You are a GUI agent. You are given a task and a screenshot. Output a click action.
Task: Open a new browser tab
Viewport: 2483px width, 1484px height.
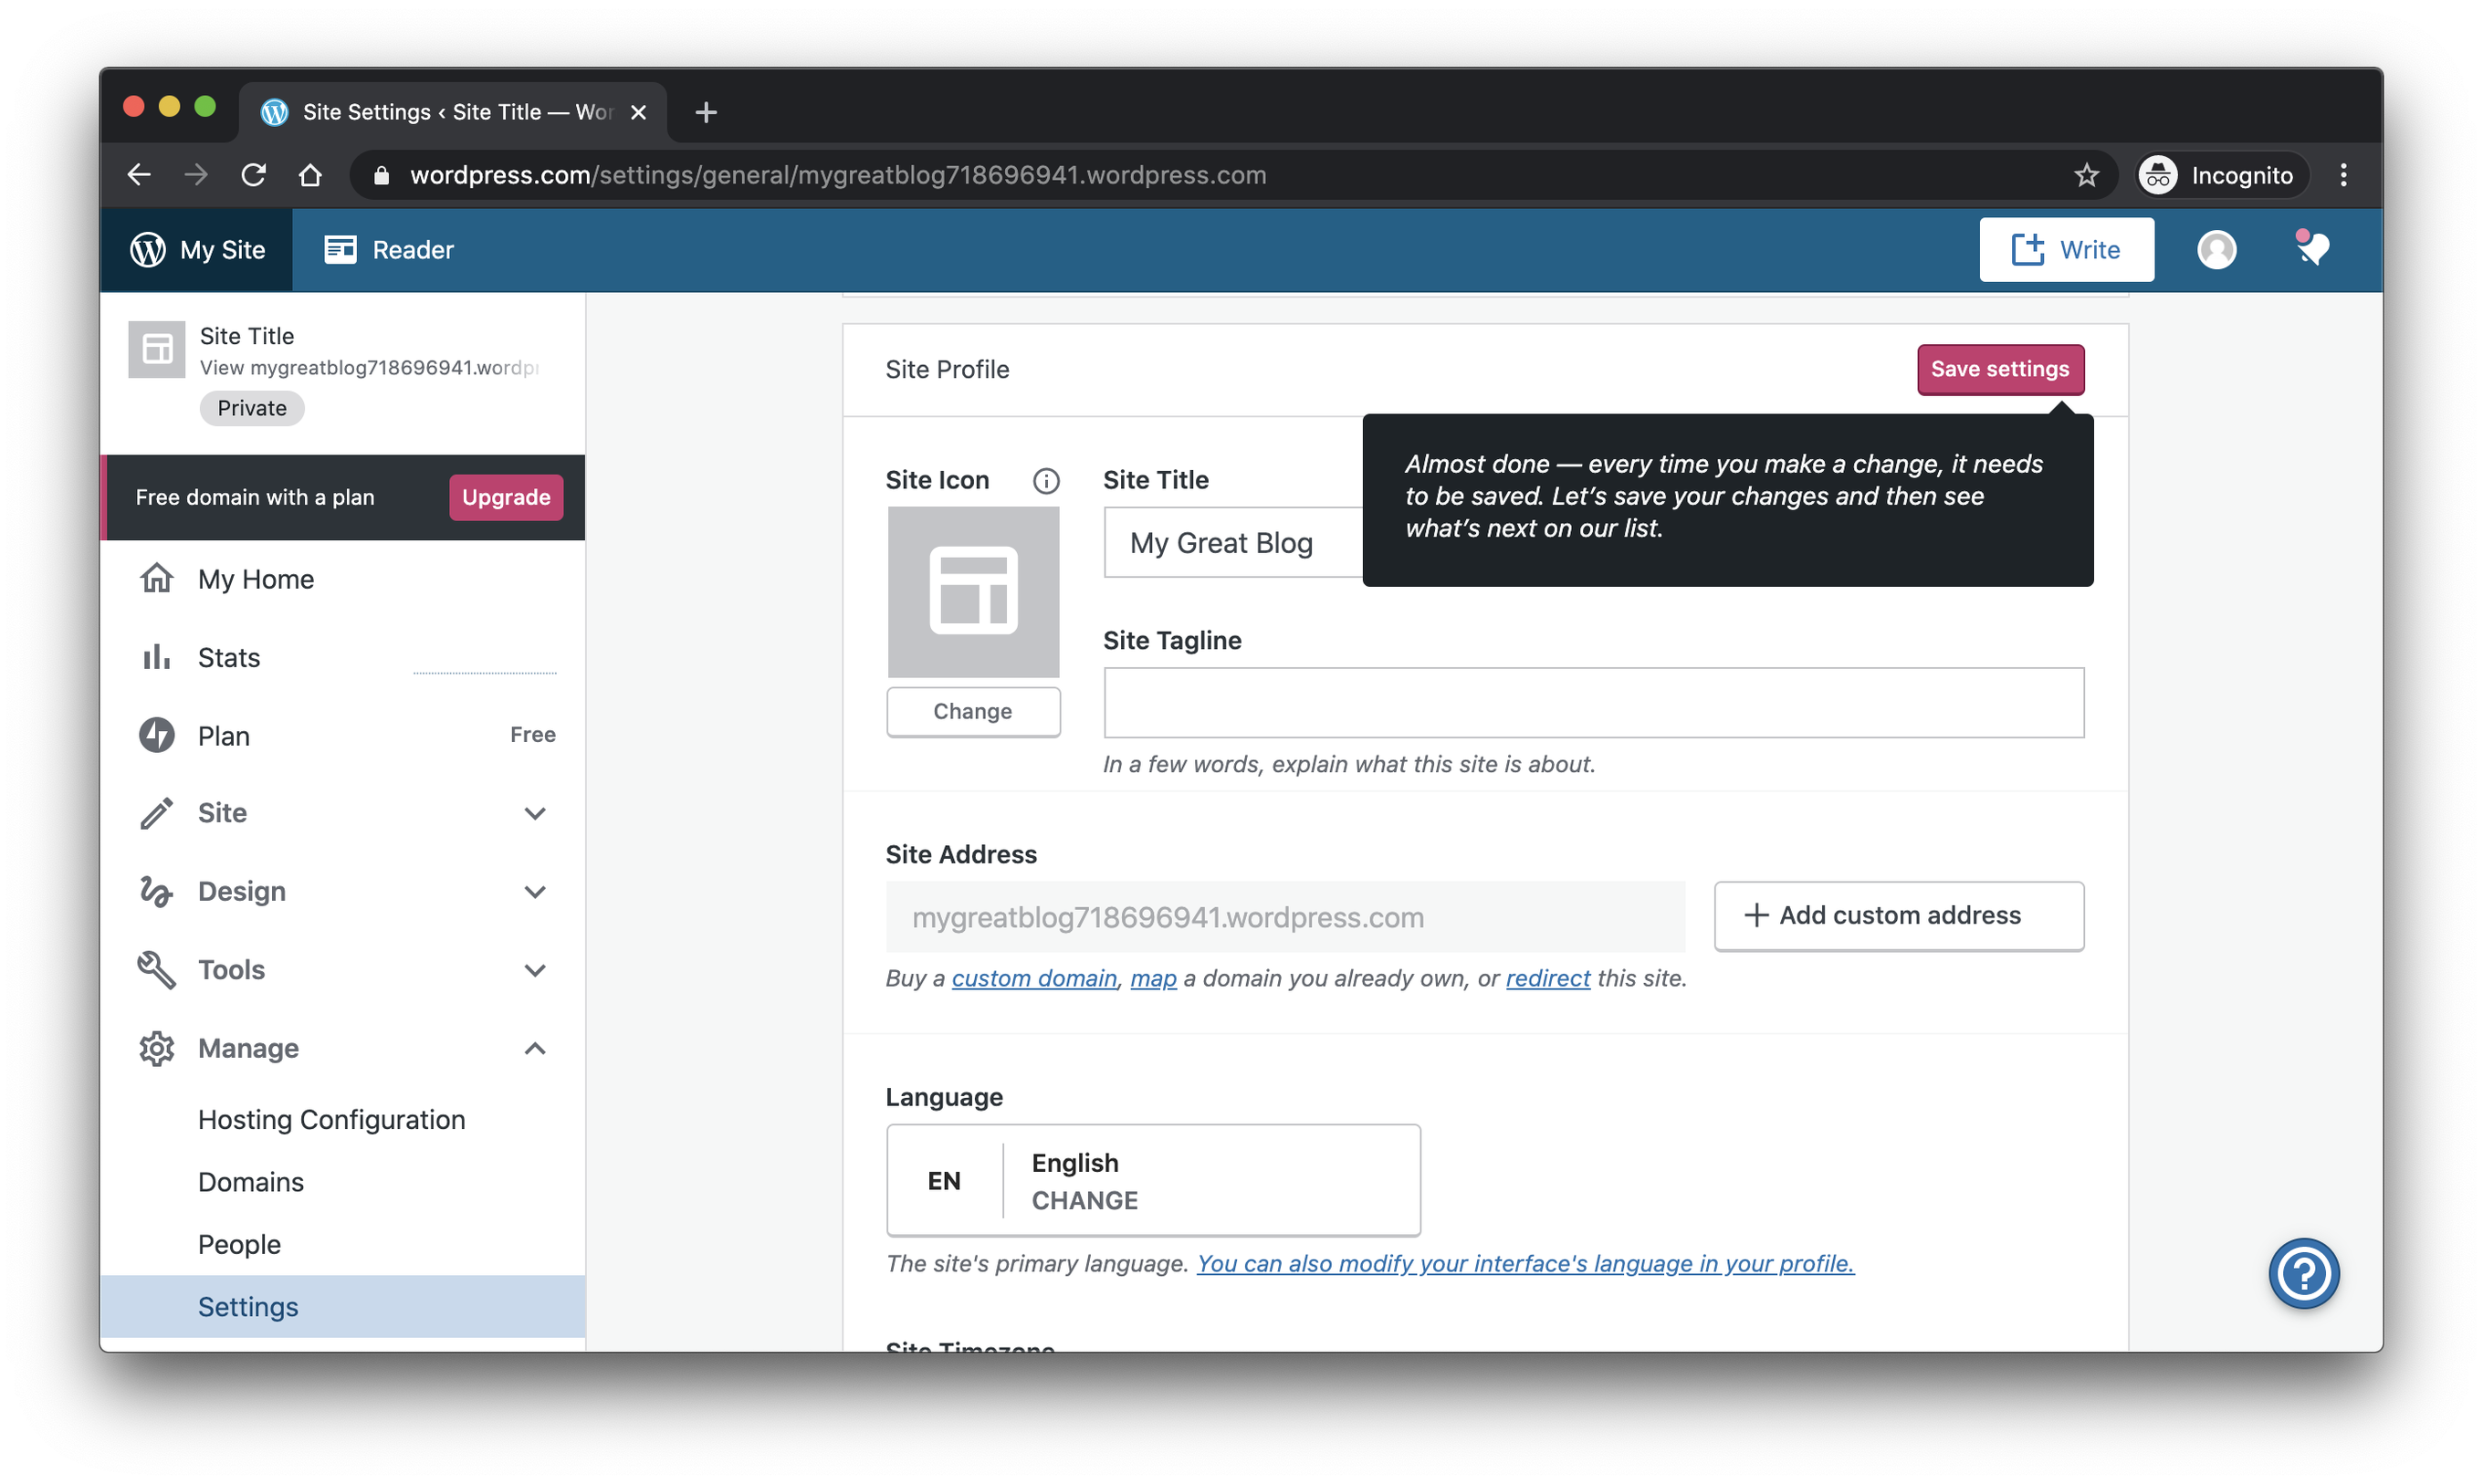coord(705,112)
